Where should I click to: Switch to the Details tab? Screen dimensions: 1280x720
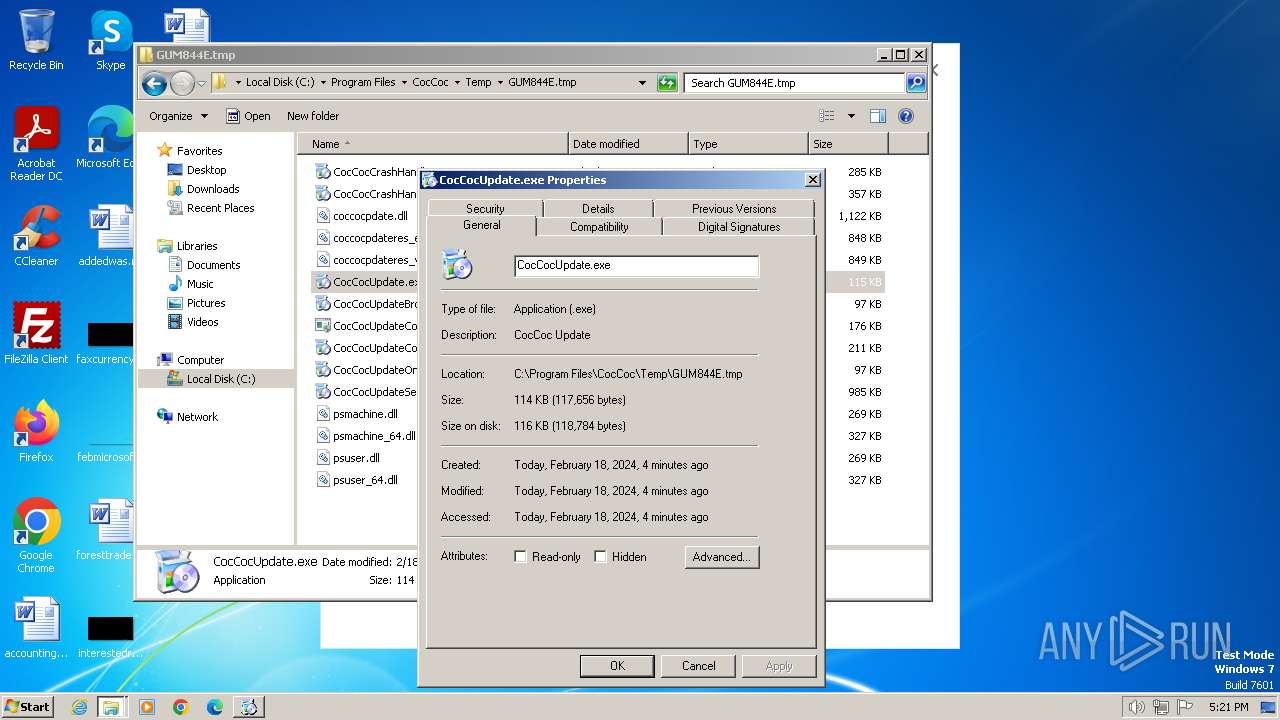(598, 209)
